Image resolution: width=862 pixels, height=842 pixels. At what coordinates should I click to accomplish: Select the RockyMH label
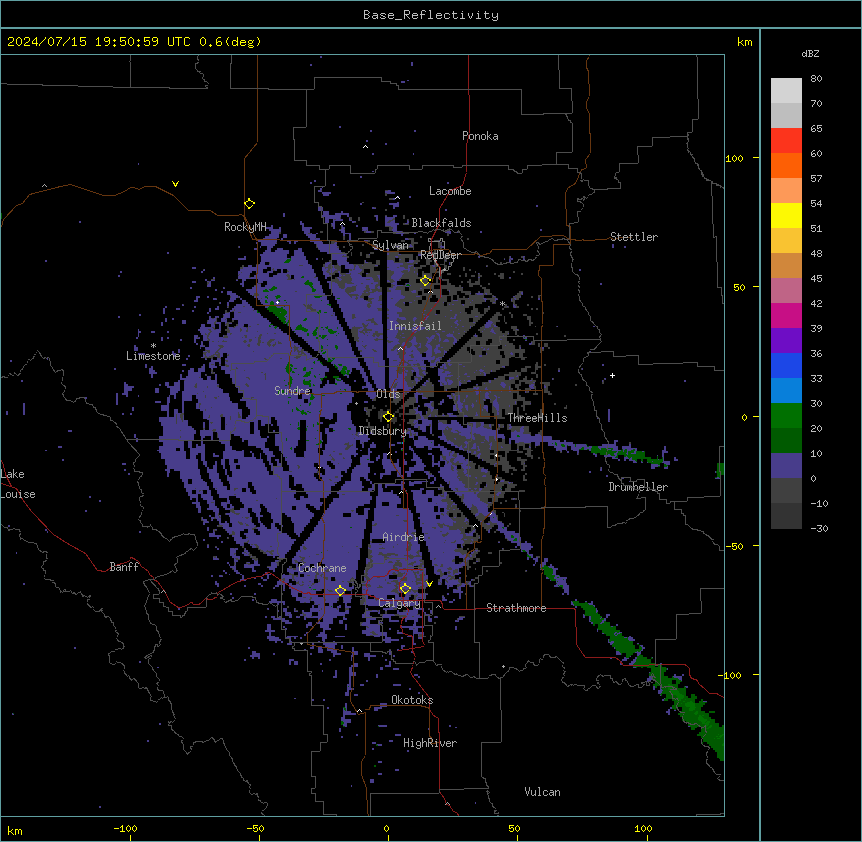coord(245,227)
